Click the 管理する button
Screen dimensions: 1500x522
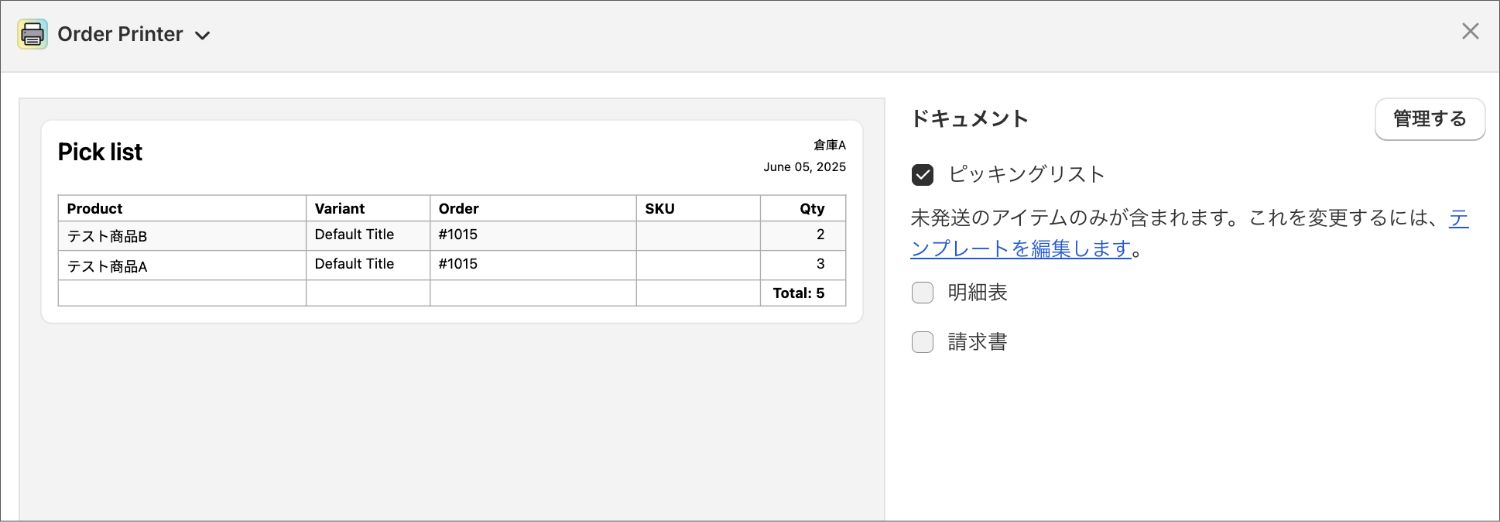point(1430,119)
